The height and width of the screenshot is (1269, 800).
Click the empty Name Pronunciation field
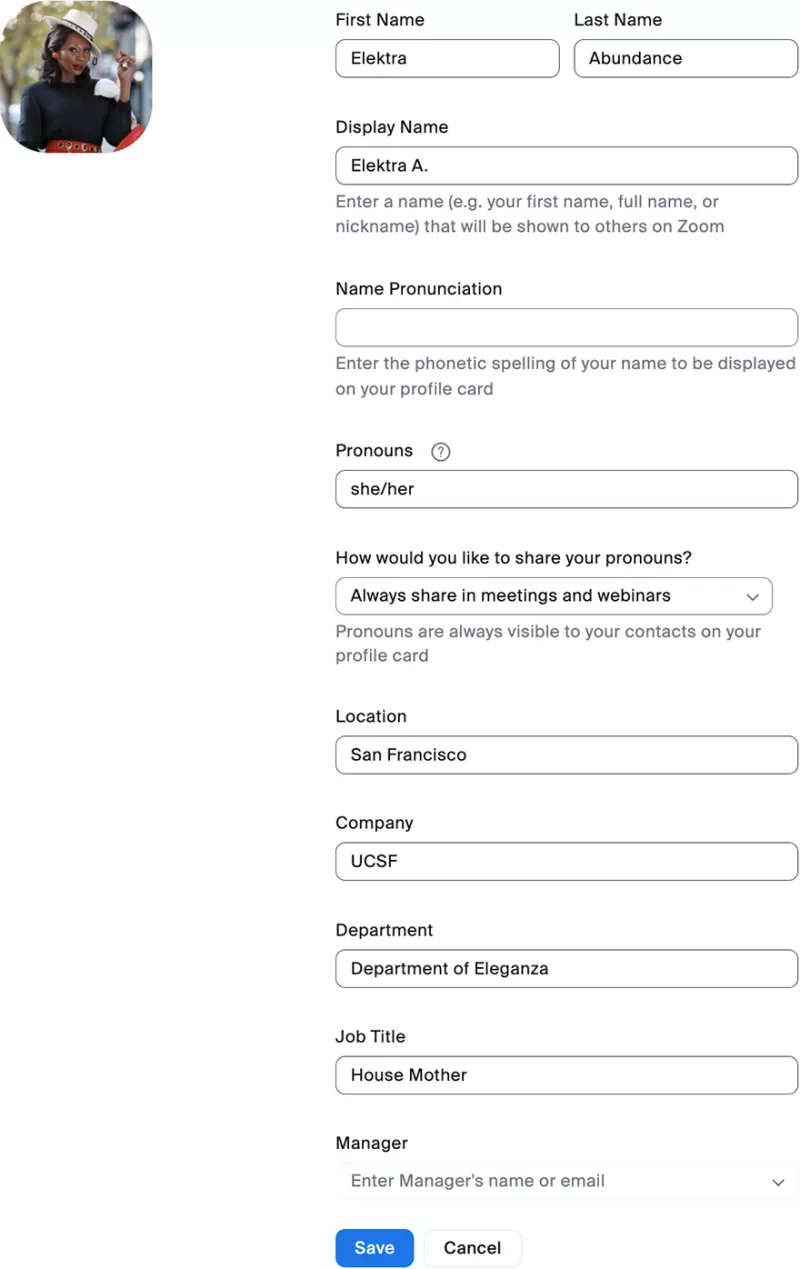tap(567, 327)
